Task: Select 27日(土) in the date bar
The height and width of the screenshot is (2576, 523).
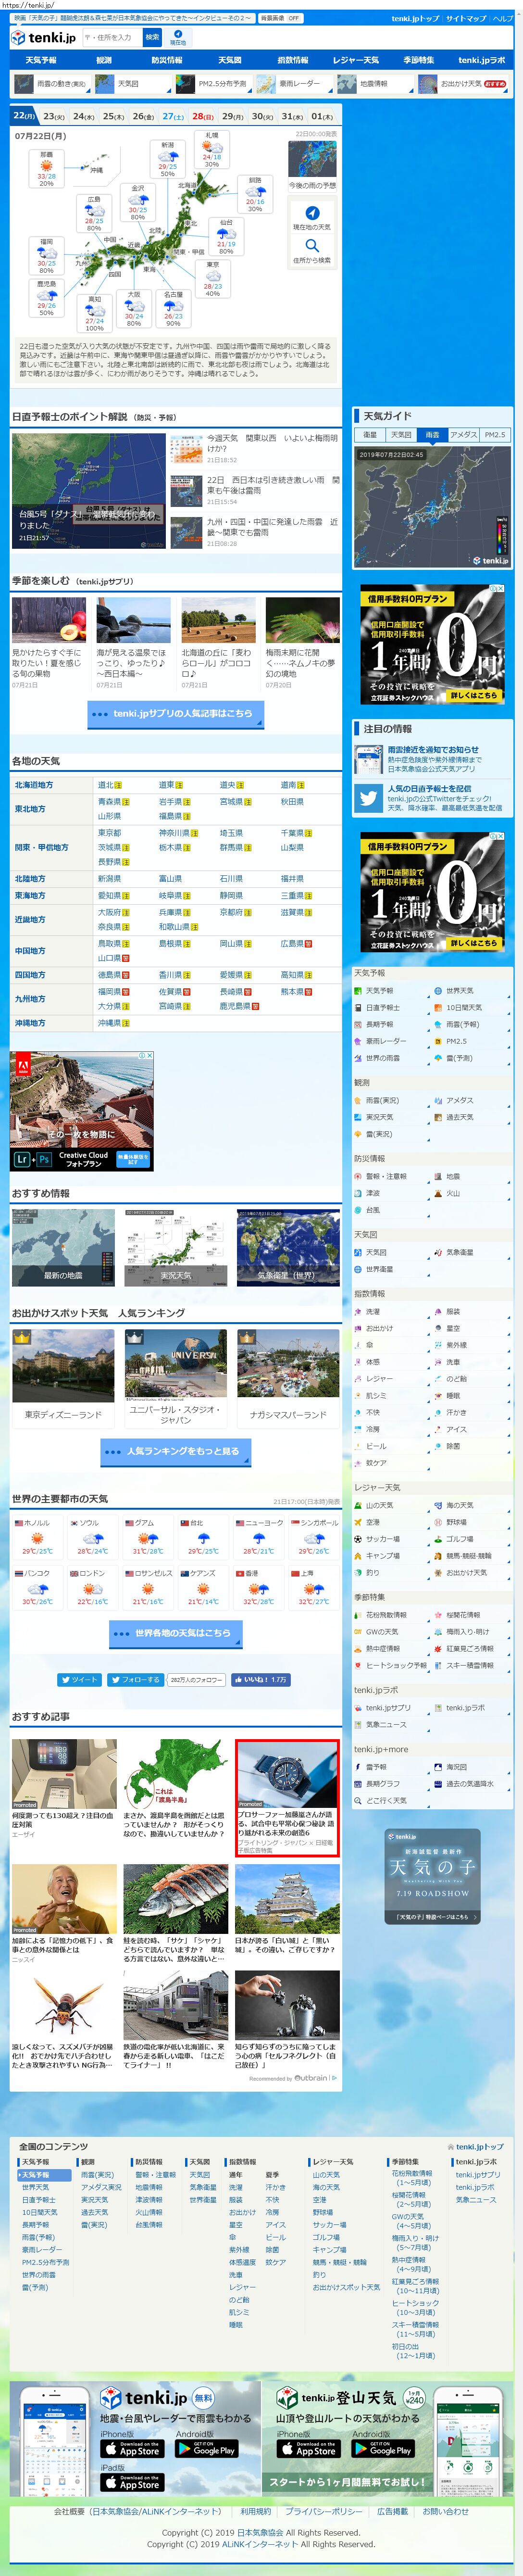Action: (x=173, y=116)
